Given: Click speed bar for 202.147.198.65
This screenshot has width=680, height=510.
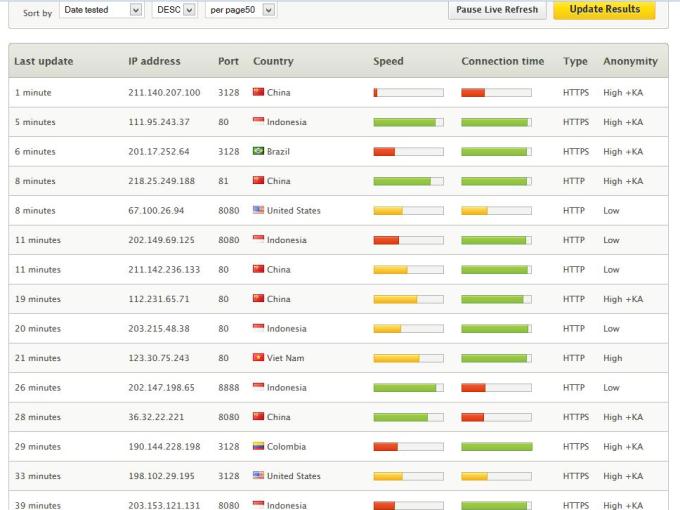Looking at the screenshot, I should 409,388.
